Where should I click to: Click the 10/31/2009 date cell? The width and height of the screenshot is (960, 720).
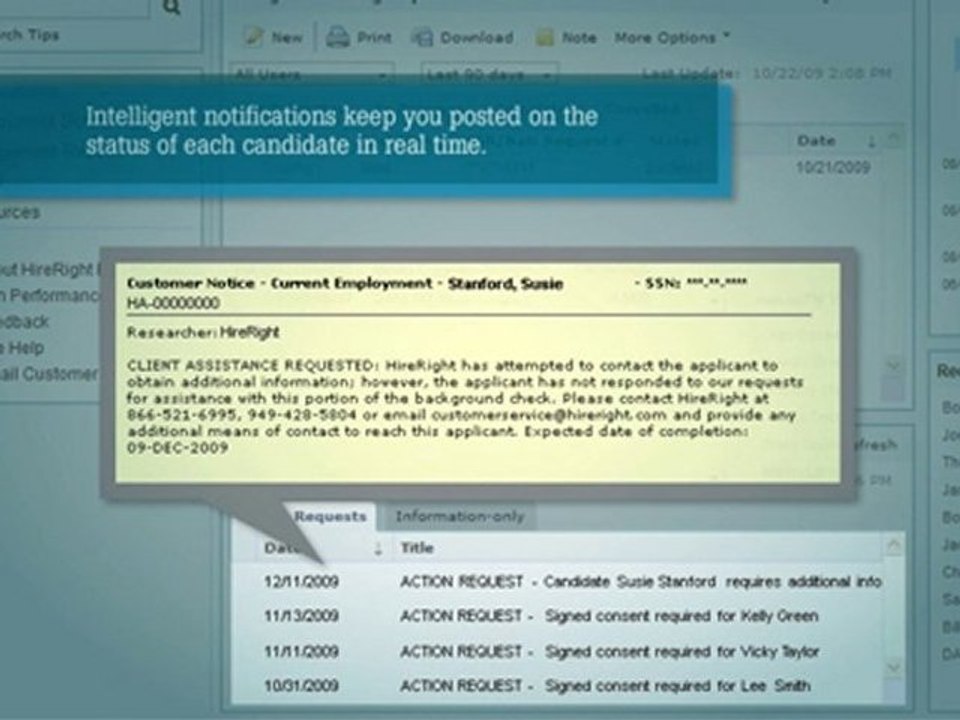tap(301, 685)
